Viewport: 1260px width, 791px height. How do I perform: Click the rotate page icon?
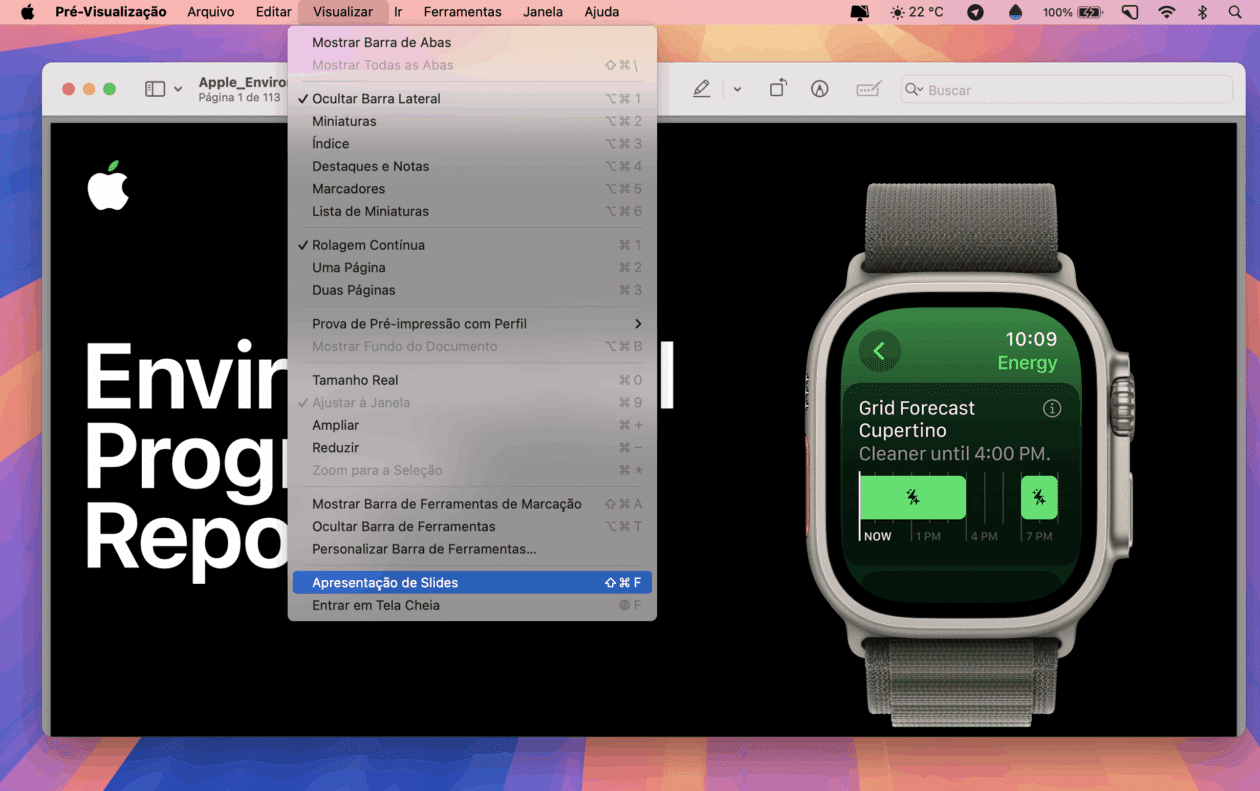pyautogui.click(x=778, y=89)
